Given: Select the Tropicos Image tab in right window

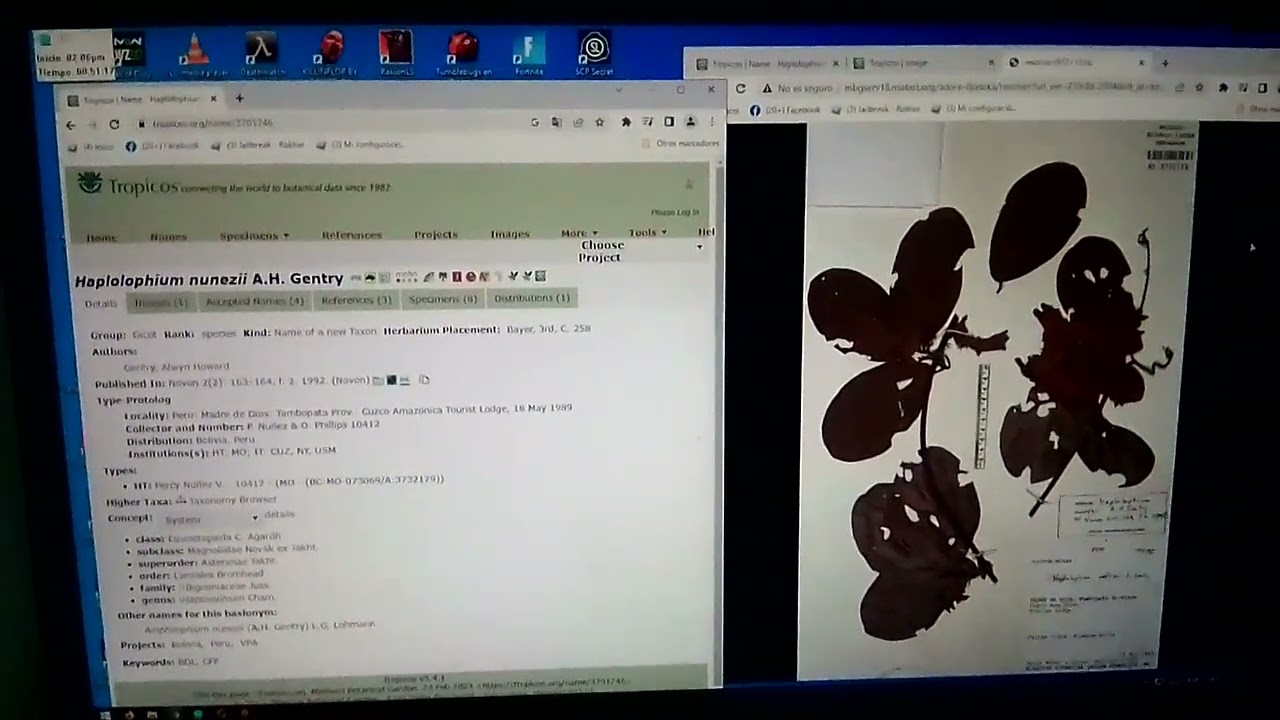Looking at the screenshot, I should pyautogui.click(x=922, y=63).
